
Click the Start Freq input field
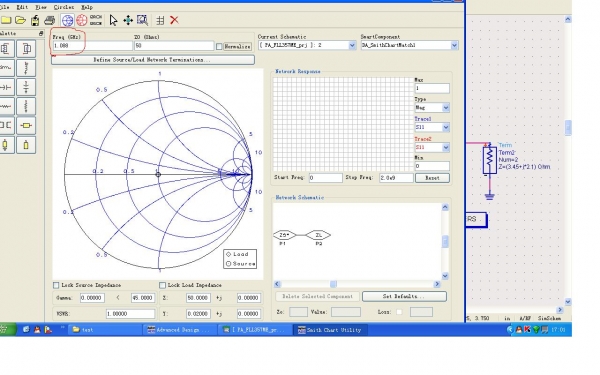click(326, 178)
